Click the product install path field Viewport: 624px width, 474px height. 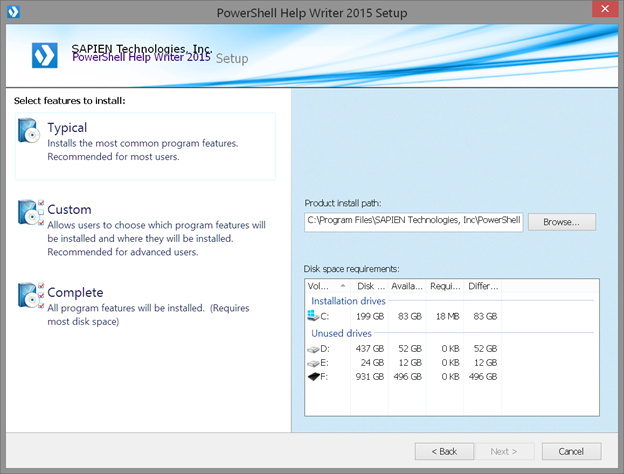(413, 222)
